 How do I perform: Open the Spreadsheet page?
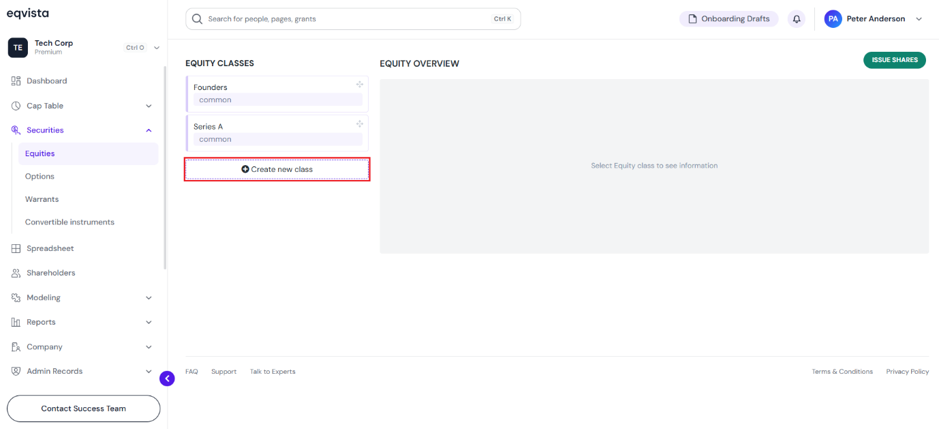50,248
